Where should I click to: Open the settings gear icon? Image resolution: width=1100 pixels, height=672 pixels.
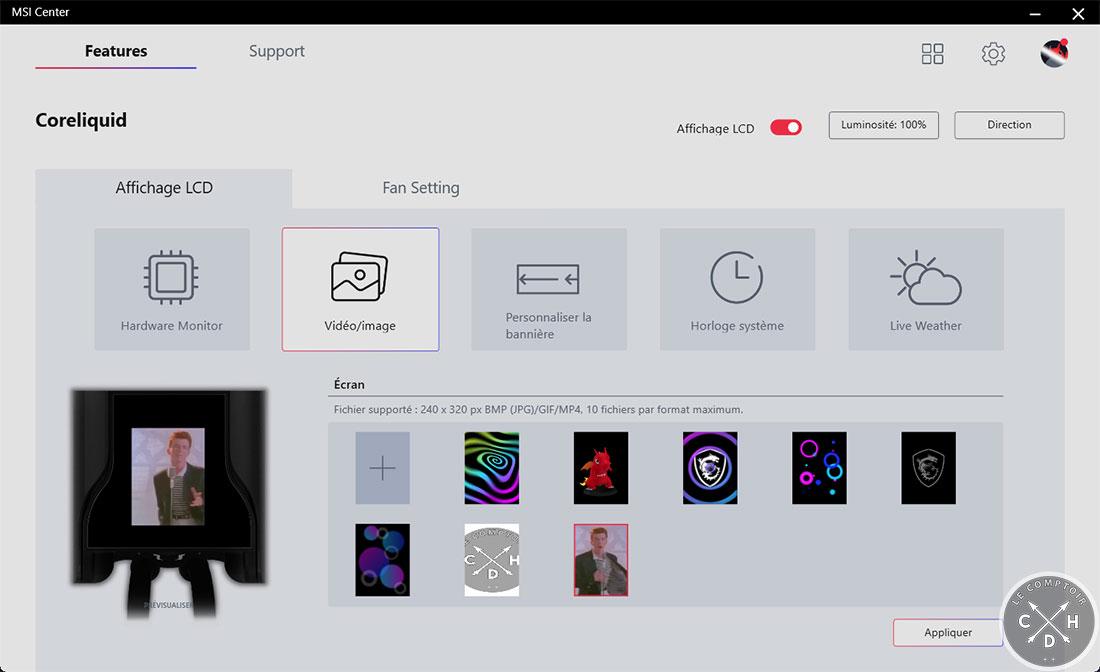(x=993, y=54)
